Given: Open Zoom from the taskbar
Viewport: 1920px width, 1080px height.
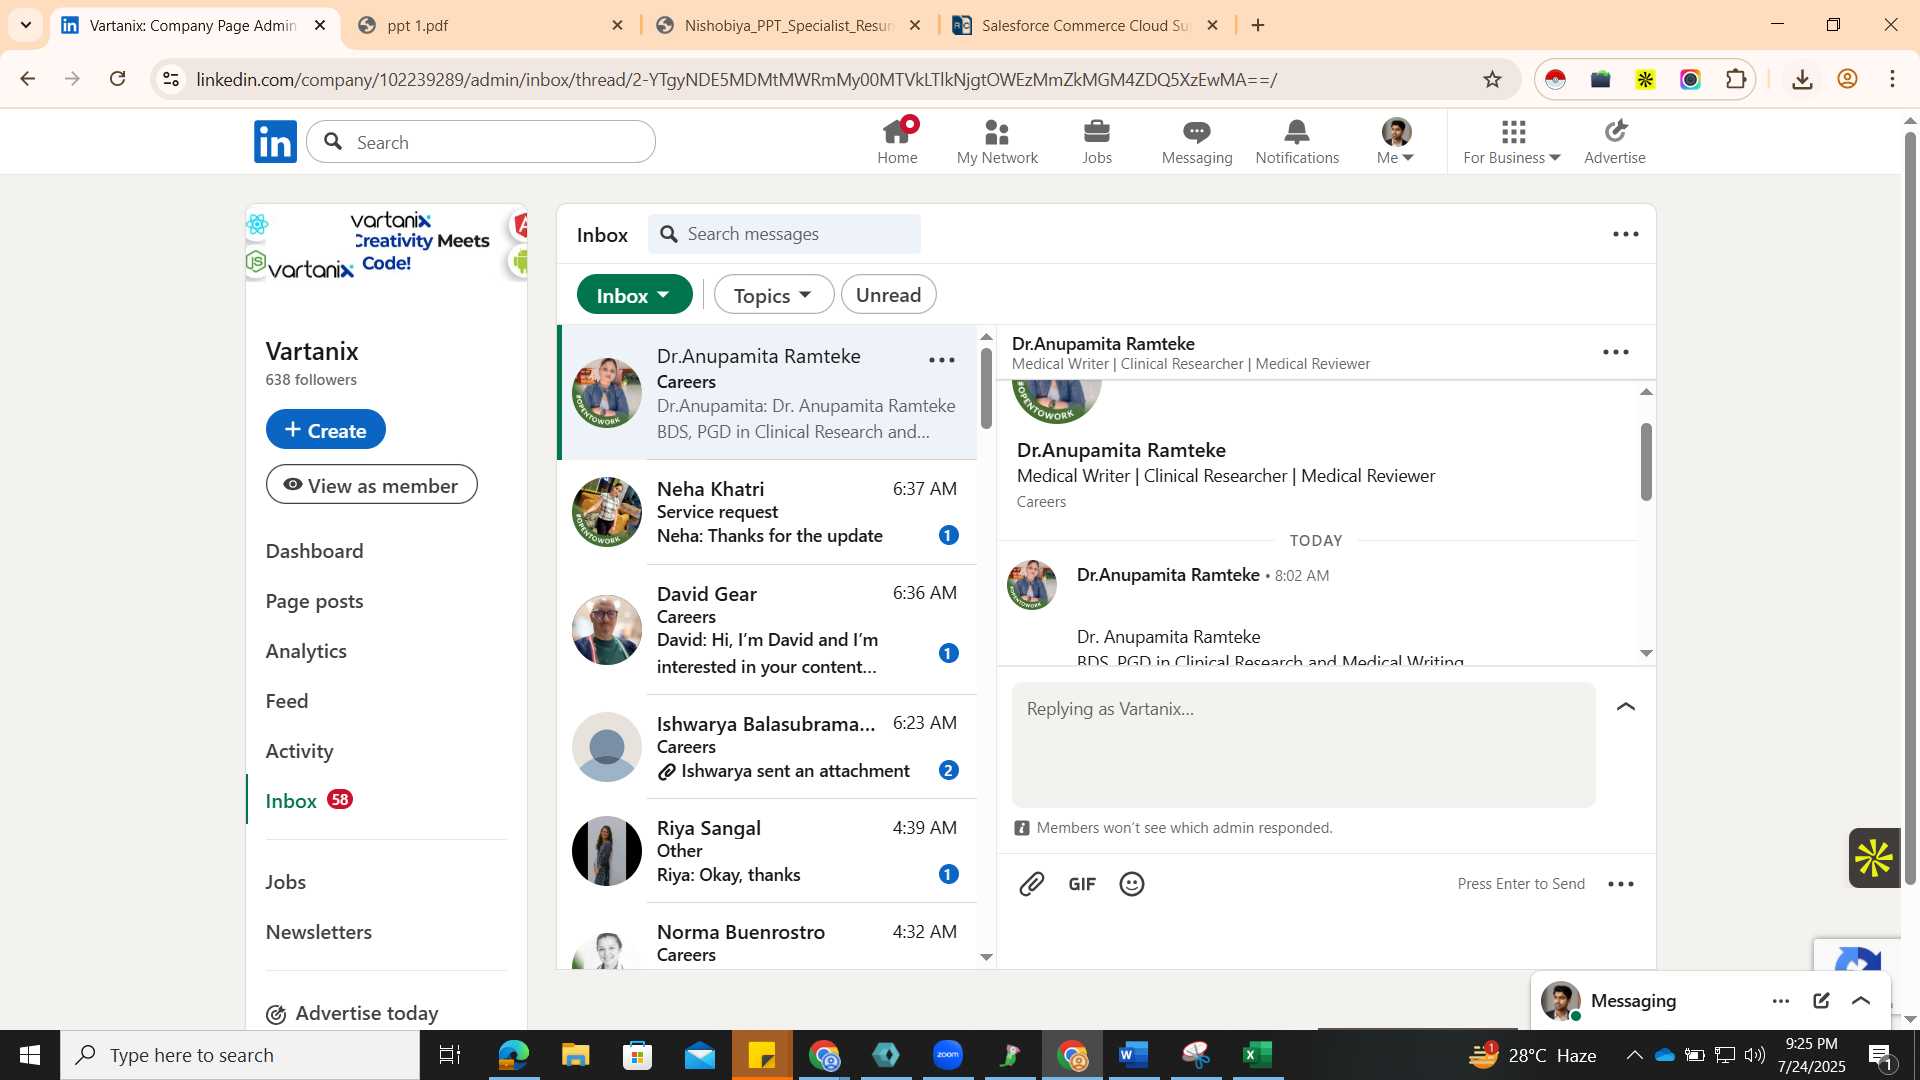Looking at the screenshot, I should (x=947, y=1055).
